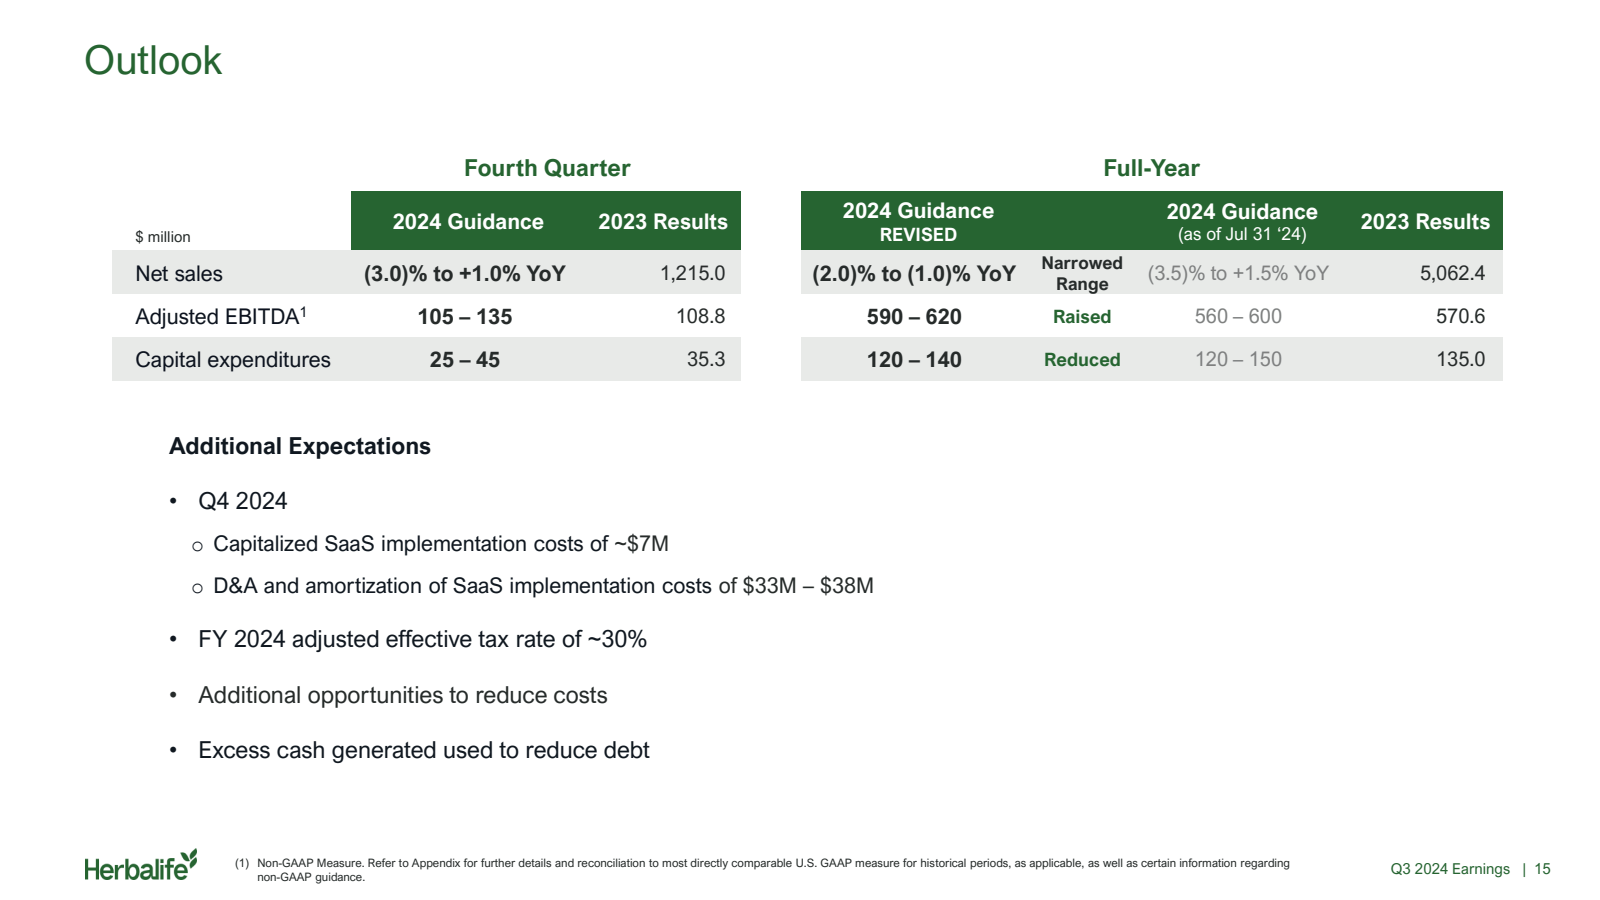The width and height of the screenshot is (1600, 900).
Task: Click the 'Reduced' status label
Action: coord(1082,360)
